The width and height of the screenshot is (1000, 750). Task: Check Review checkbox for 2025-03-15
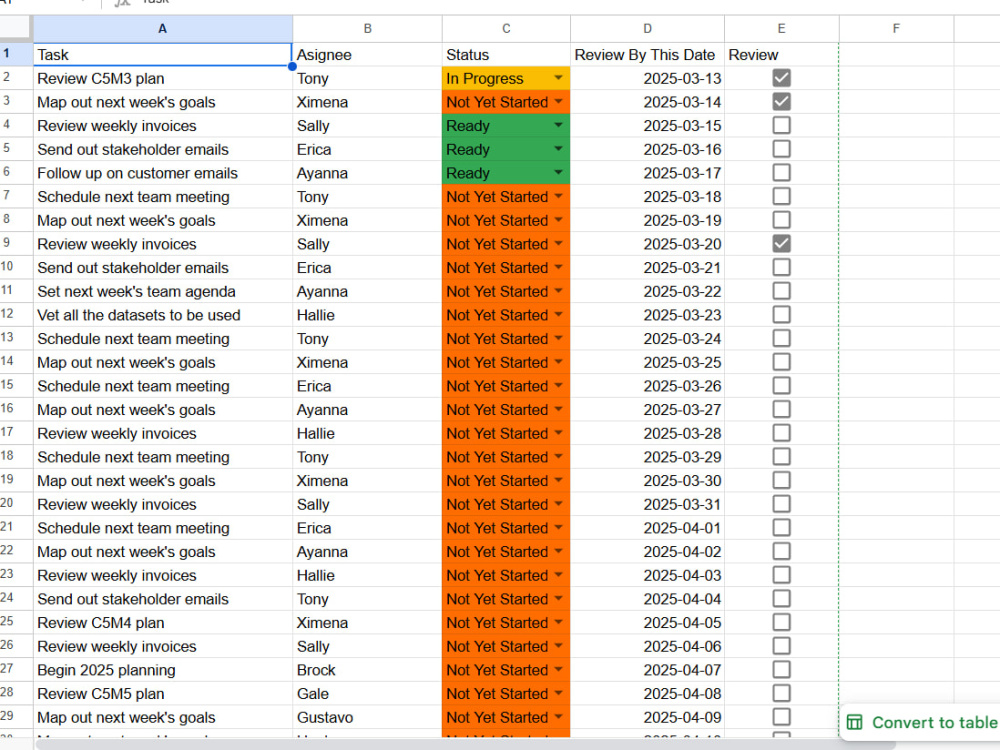point(781,126)
